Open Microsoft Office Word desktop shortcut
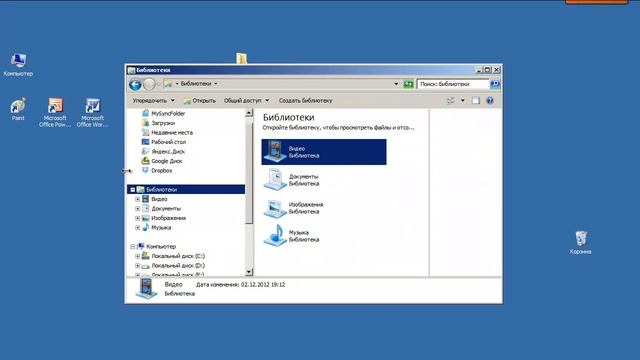The height and width of the screenshot is (360, 640). pyautogui.click(x=93, y=112)
